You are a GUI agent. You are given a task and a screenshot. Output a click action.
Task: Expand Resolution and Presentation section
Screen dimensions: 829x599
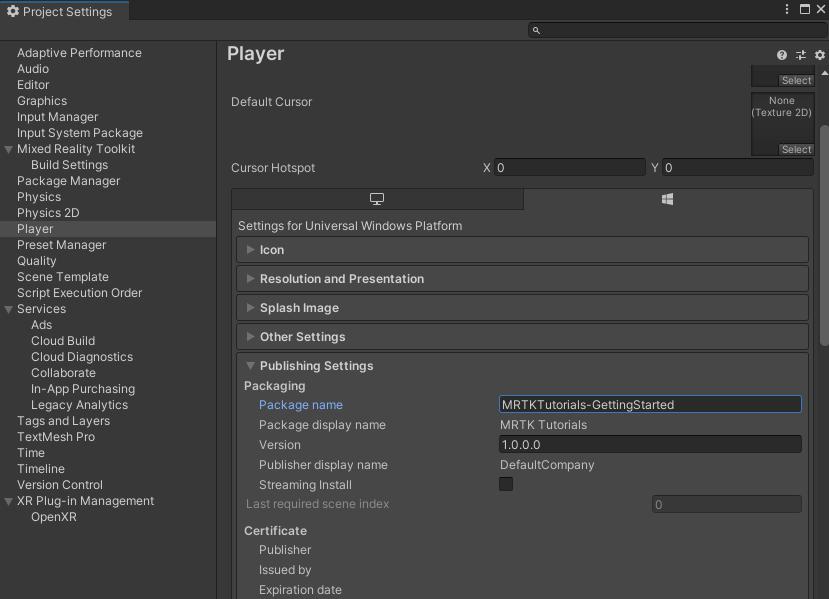(x=522, y=279)
